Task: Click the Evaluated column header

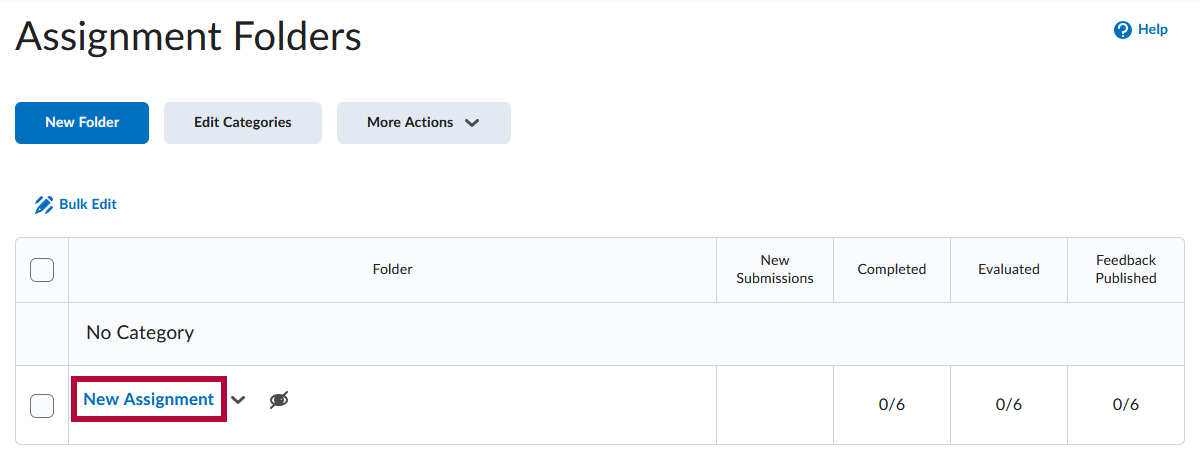Action: pos(1009,269)
